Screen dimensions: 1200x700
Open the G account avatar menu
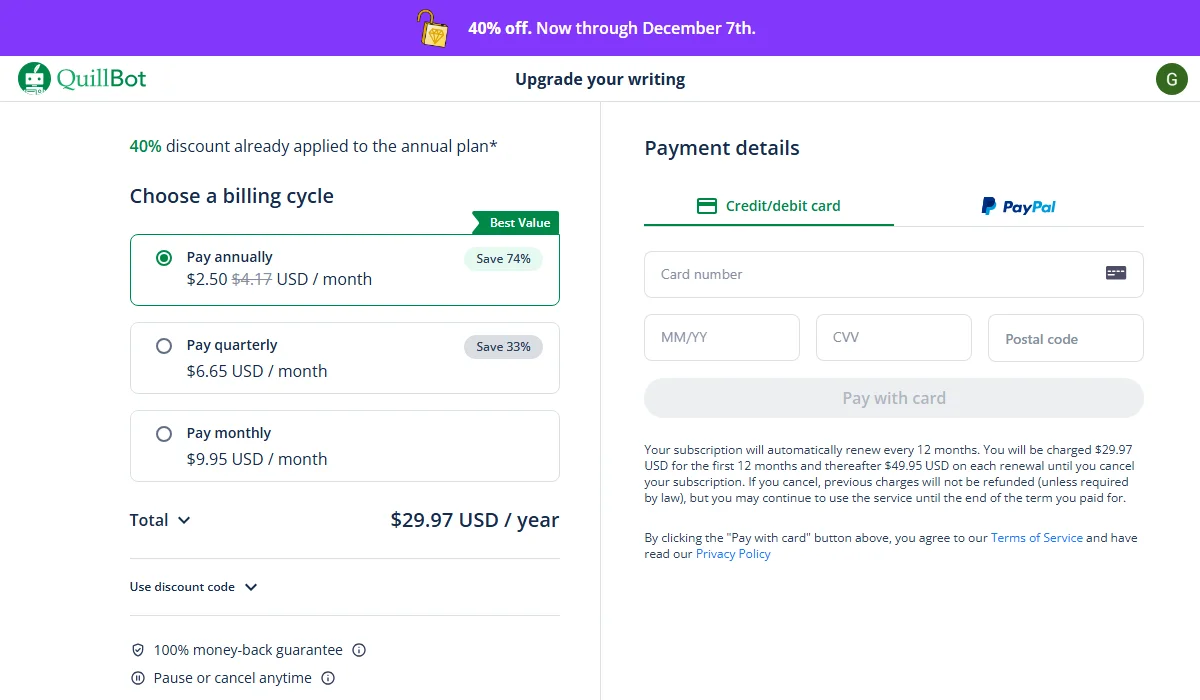(1171, 78)
